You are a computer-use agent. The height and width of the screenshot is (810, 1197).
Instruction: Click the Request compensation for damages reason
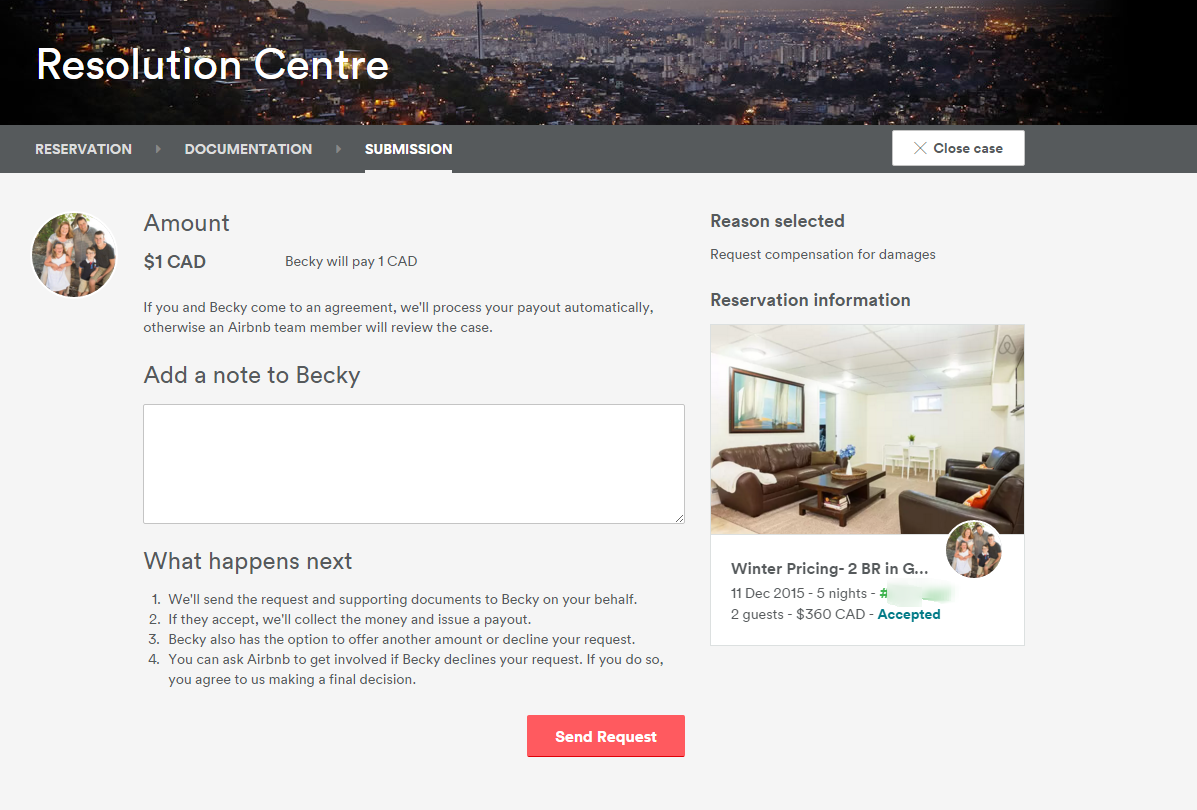click(x=822, y=254)
